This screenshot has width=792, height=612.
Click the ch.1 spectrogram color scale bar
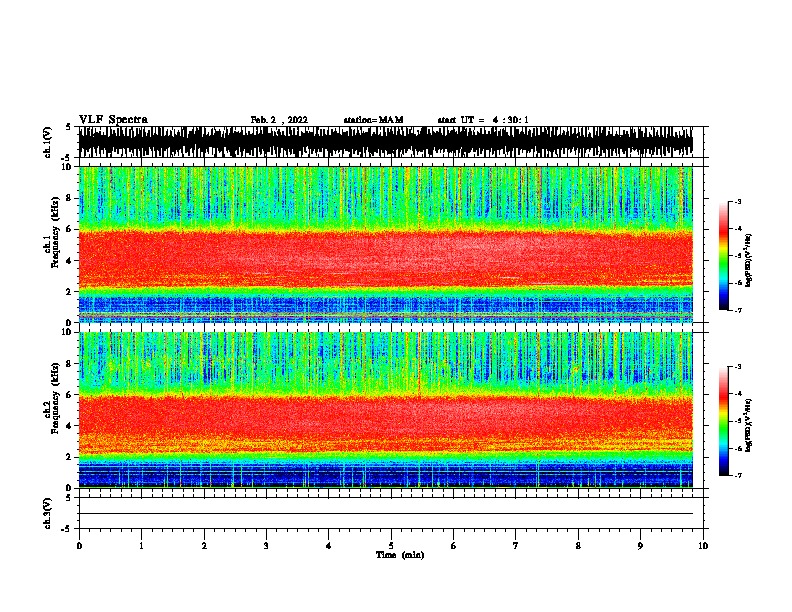click(723, 256)
